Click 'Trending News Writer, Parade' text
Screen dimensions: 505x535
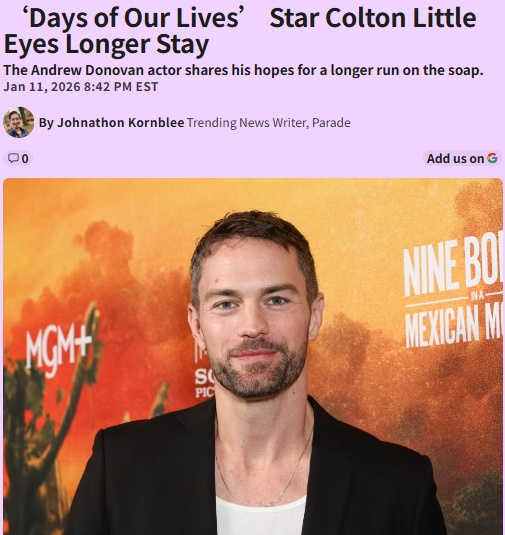[269, 123]
